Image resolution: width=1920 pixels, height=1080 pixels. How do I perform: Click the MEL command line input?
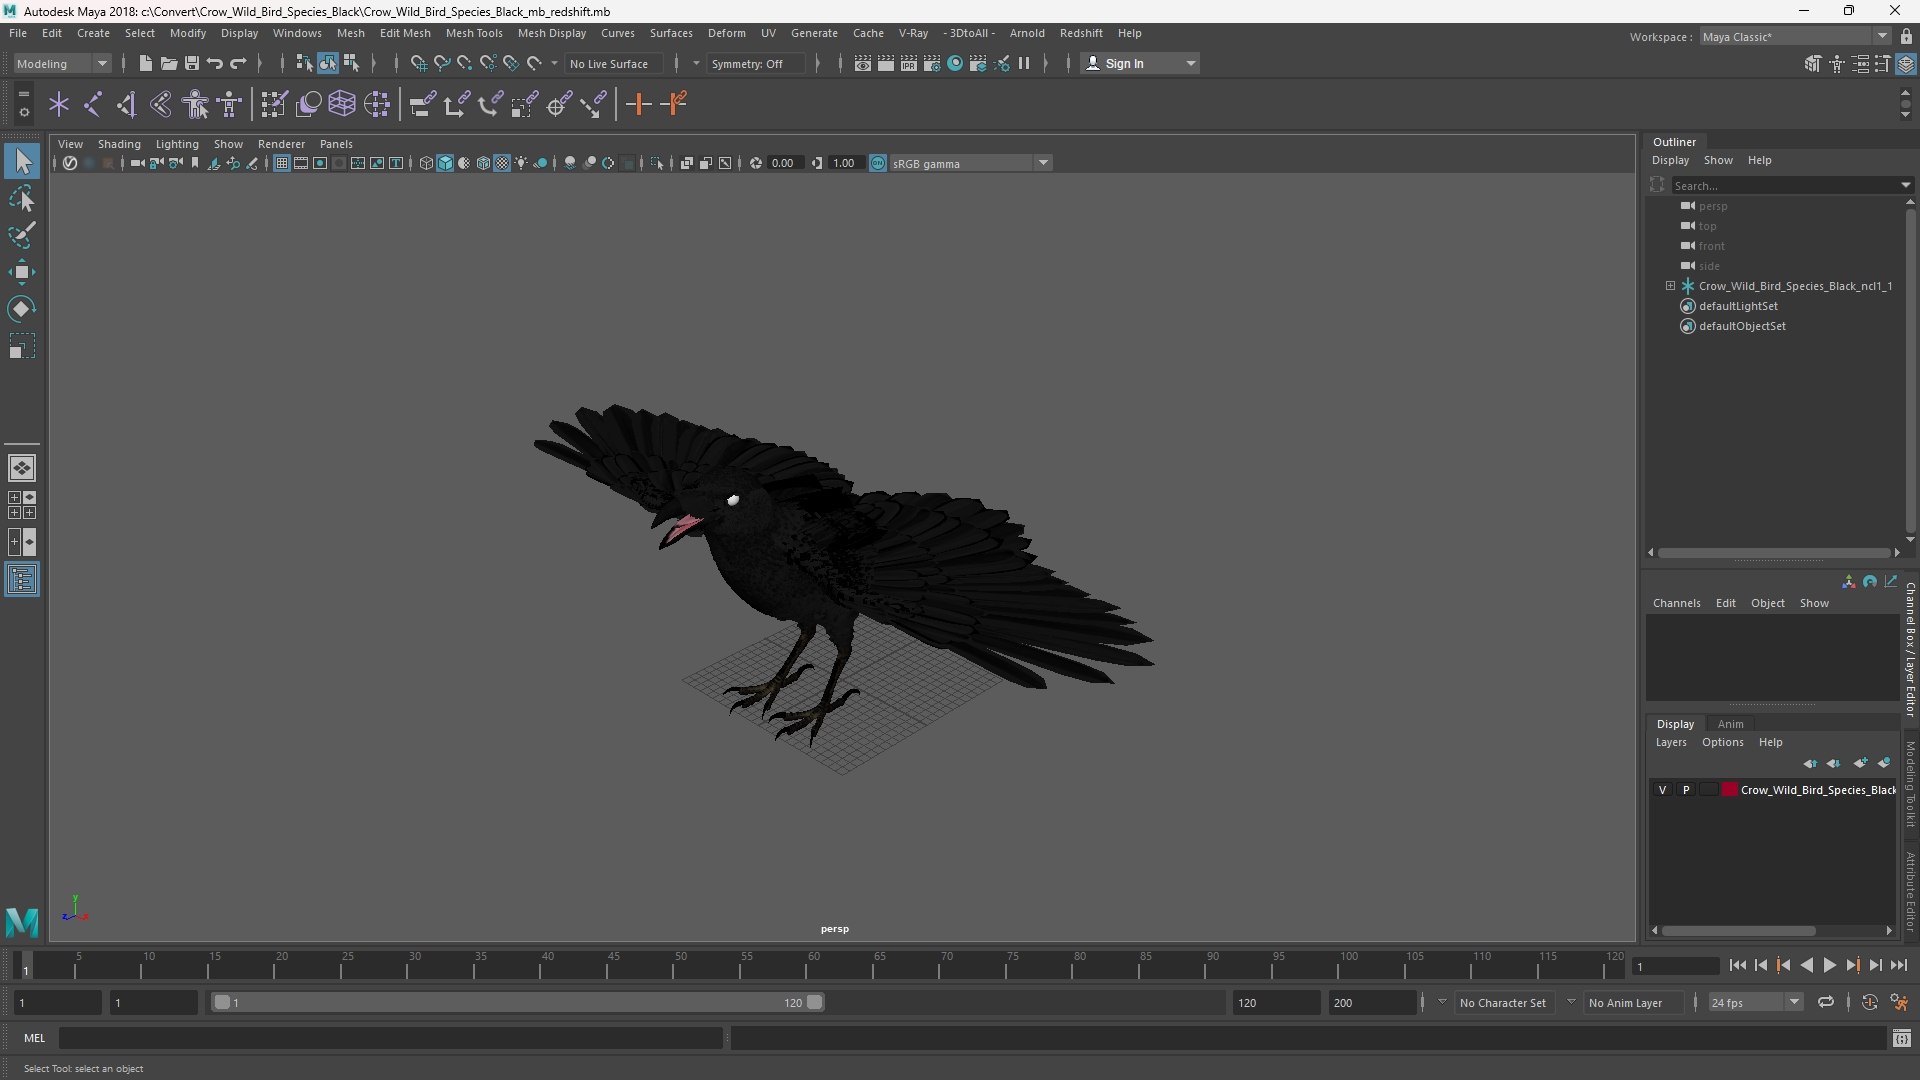tap(390, 1038)
